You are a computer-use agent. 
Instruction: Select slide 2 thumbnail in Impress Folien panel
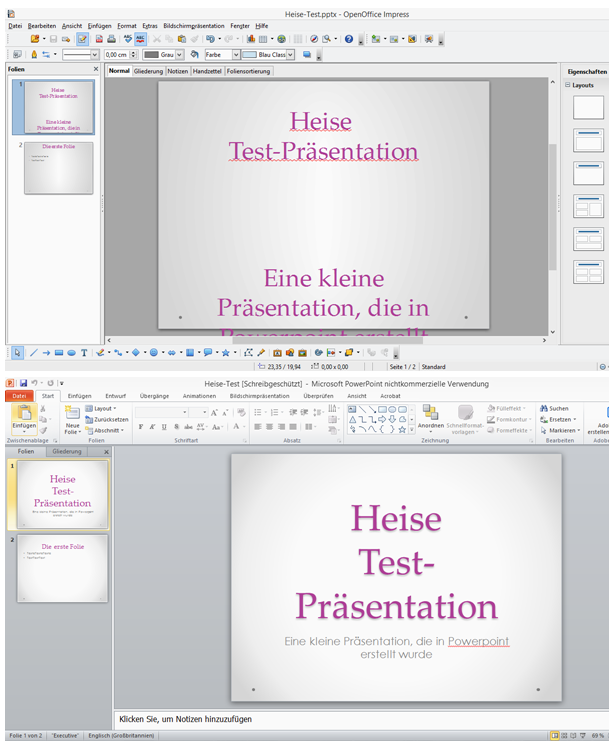[59, 168]
